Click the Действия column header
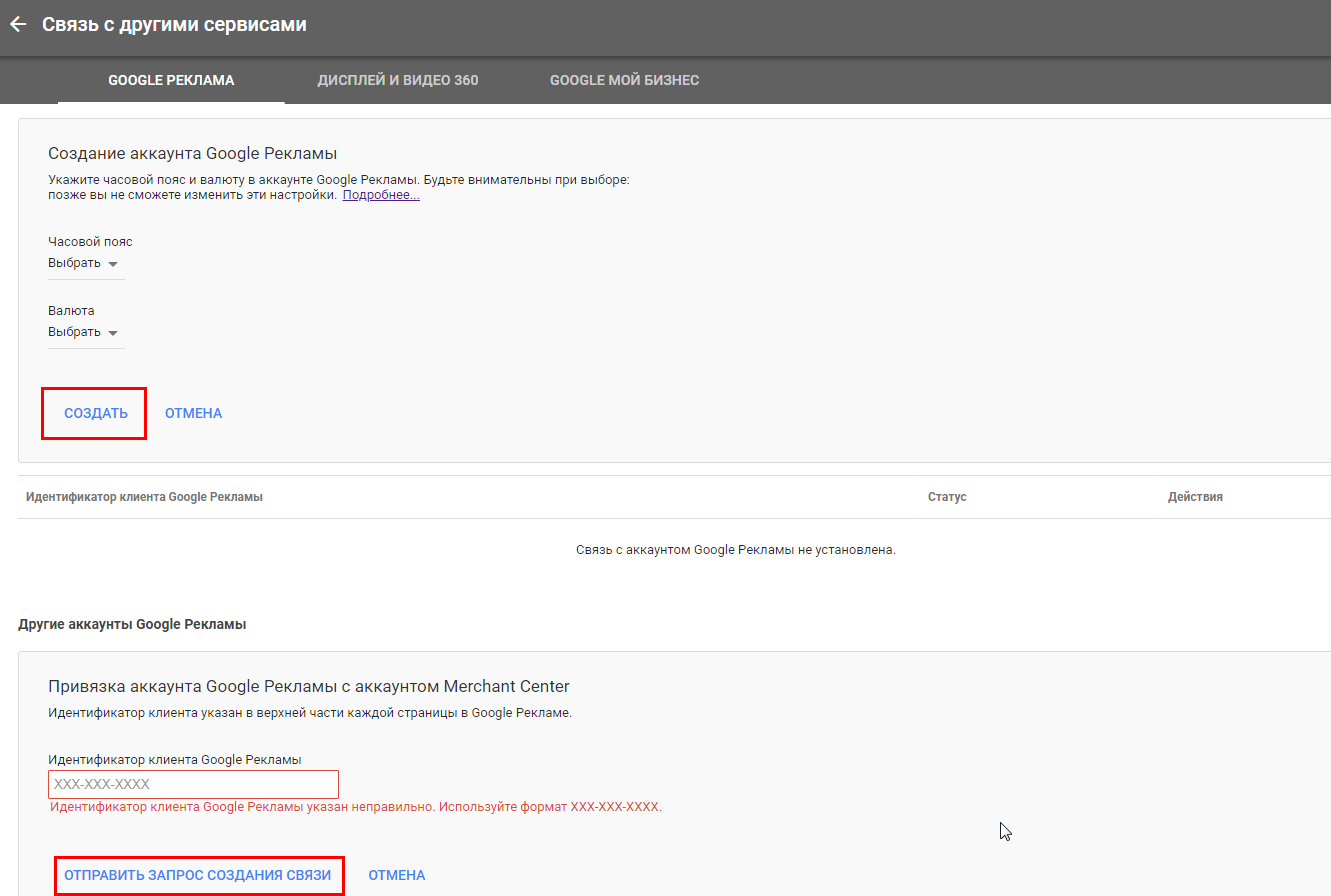1331x896 pixels. point(1195,497)
